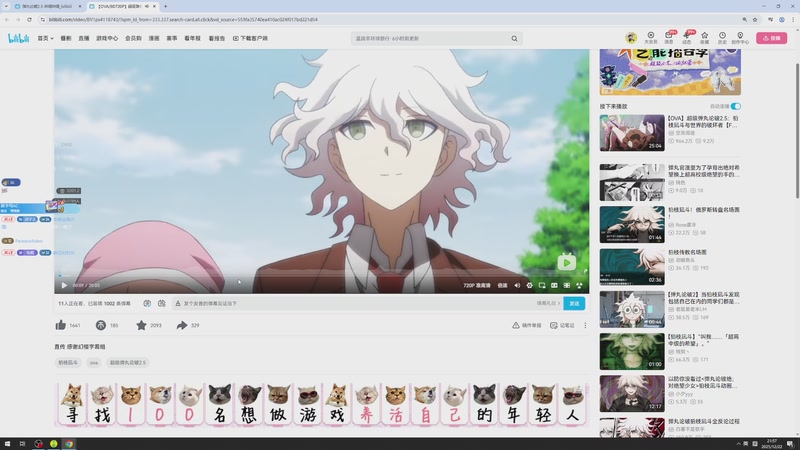Open 动态 feed icon
800x450 pixels.
687,38
